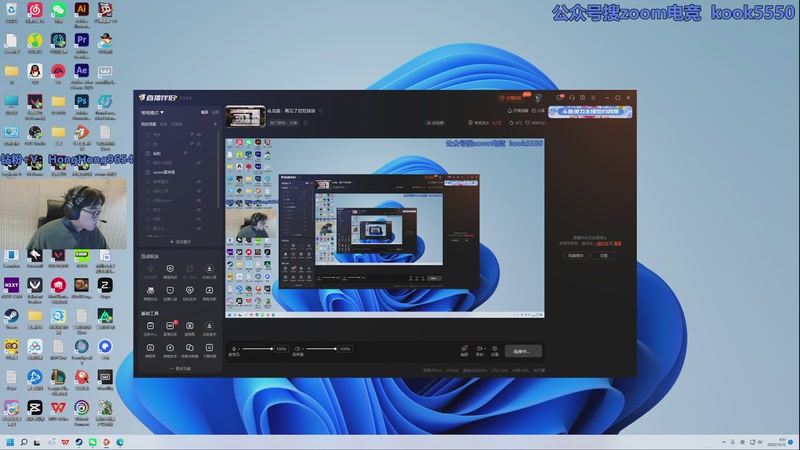Open Adobe Illustrator from the desktop

(x=82, y=10)
